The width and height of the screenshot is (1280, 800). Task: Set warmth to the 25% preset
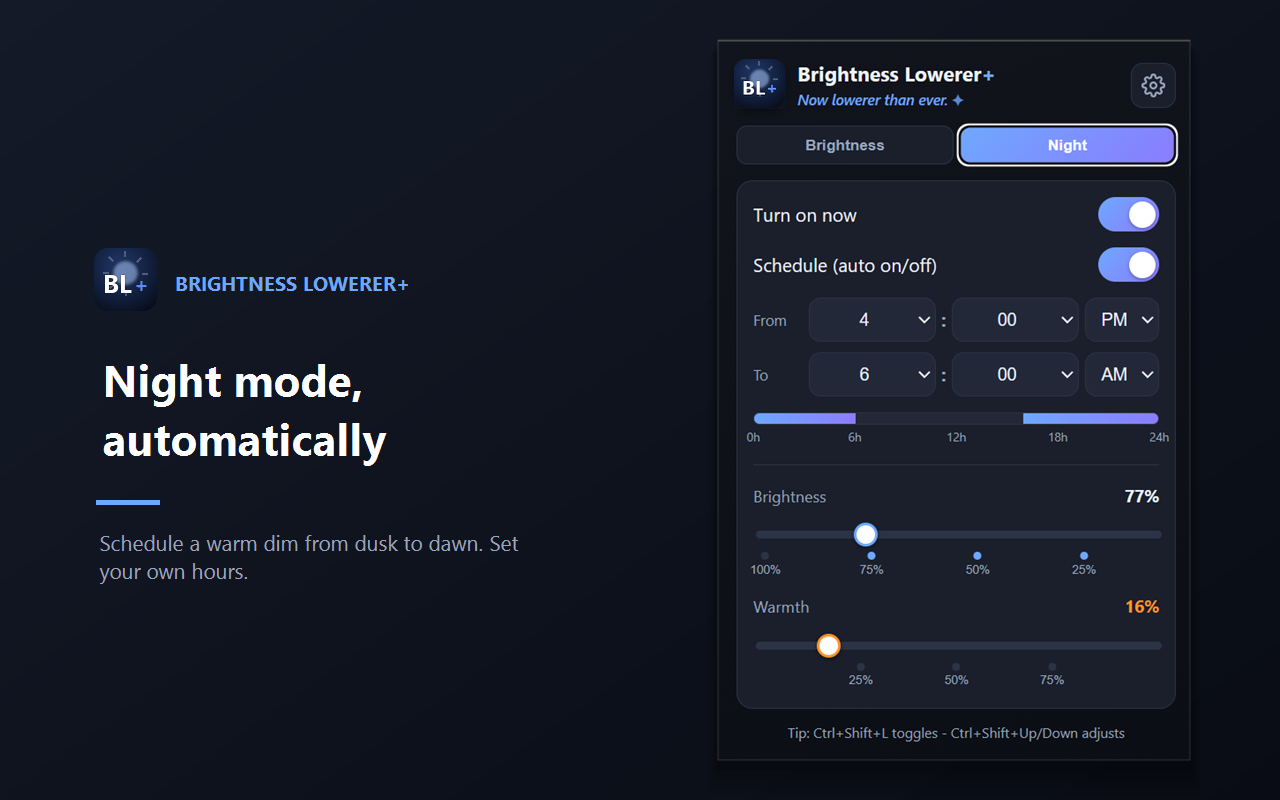click(x=860, y=673)
